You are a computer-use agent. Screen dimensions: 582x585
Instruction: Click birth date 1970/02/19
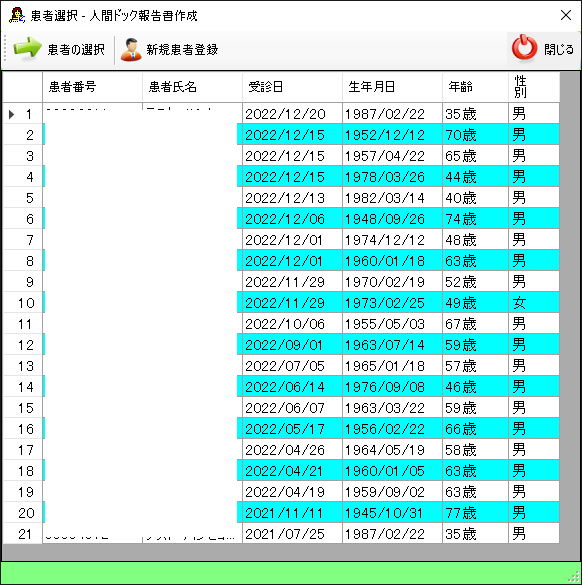coord(392,282)
